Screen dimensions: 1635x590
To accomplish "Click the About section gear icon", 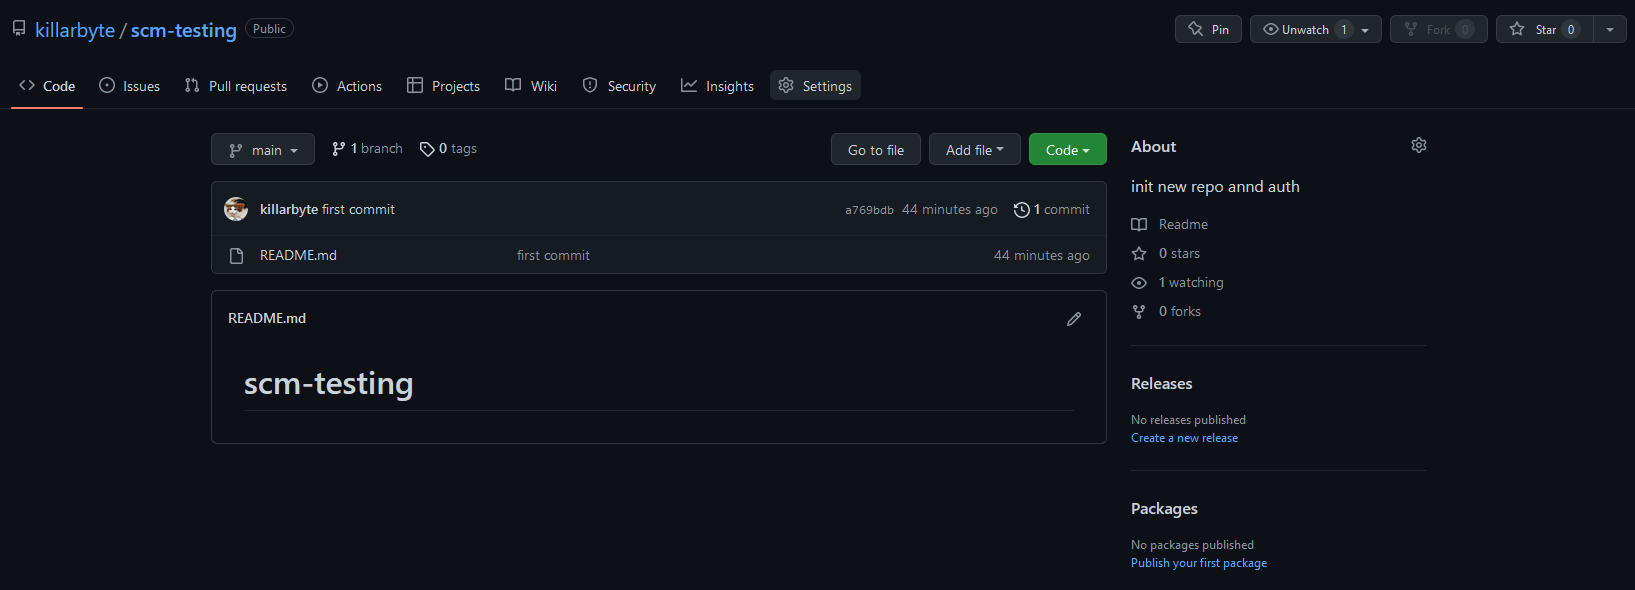I will [1418, 146].
